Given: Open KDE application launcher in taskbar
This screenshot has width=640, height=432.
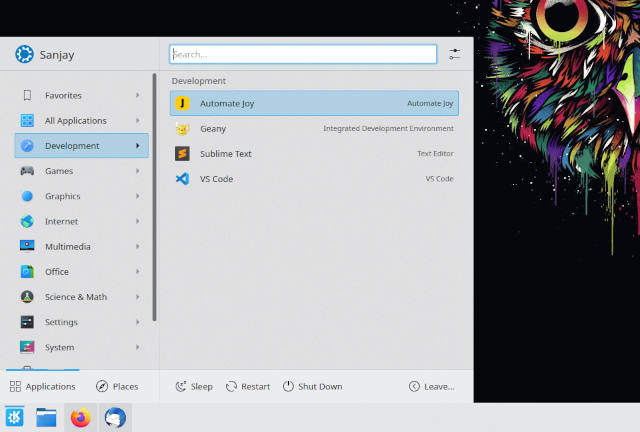Looking at the screenshot, I should click(15, 417).
